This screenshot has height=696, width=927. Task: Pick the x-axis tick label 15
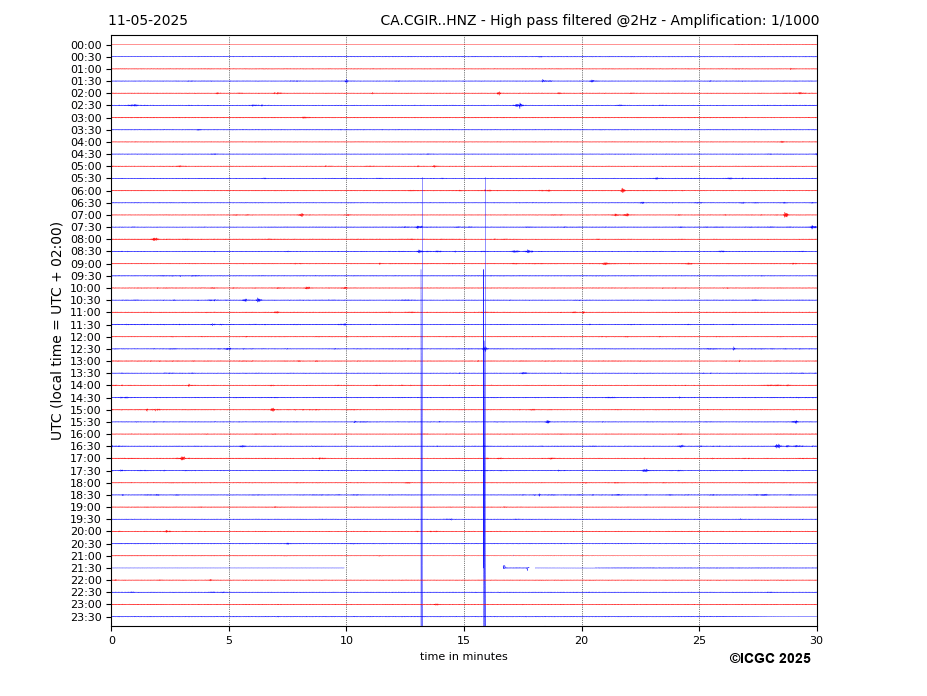[x=464, y=640]
